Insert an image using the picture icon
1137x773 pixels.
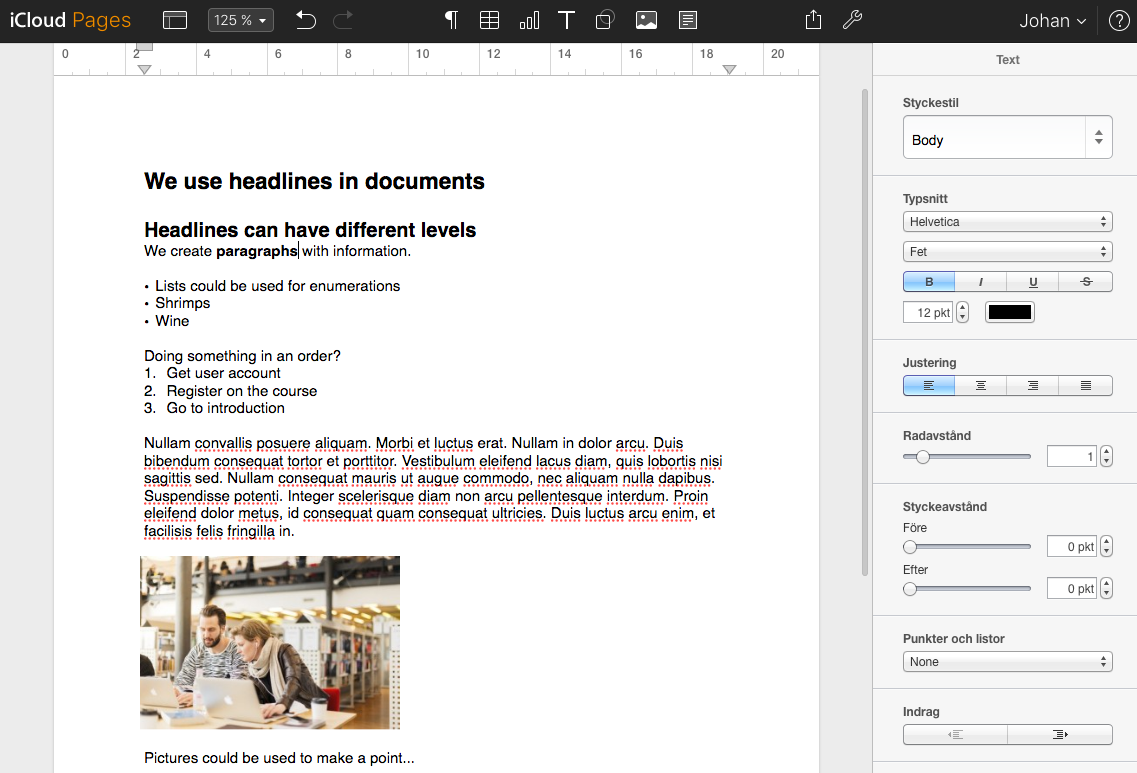pyautogui.click(x=647, y=20)
